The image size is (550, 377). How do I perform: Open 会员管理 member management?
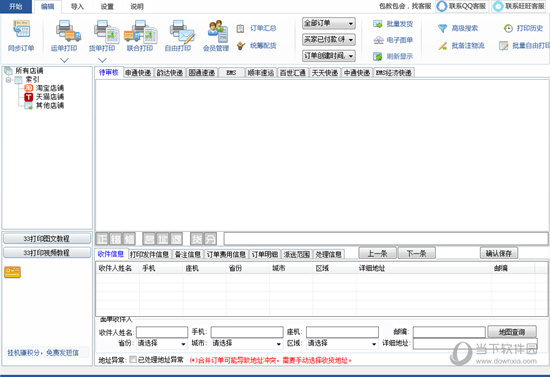(x=217, y=31)
